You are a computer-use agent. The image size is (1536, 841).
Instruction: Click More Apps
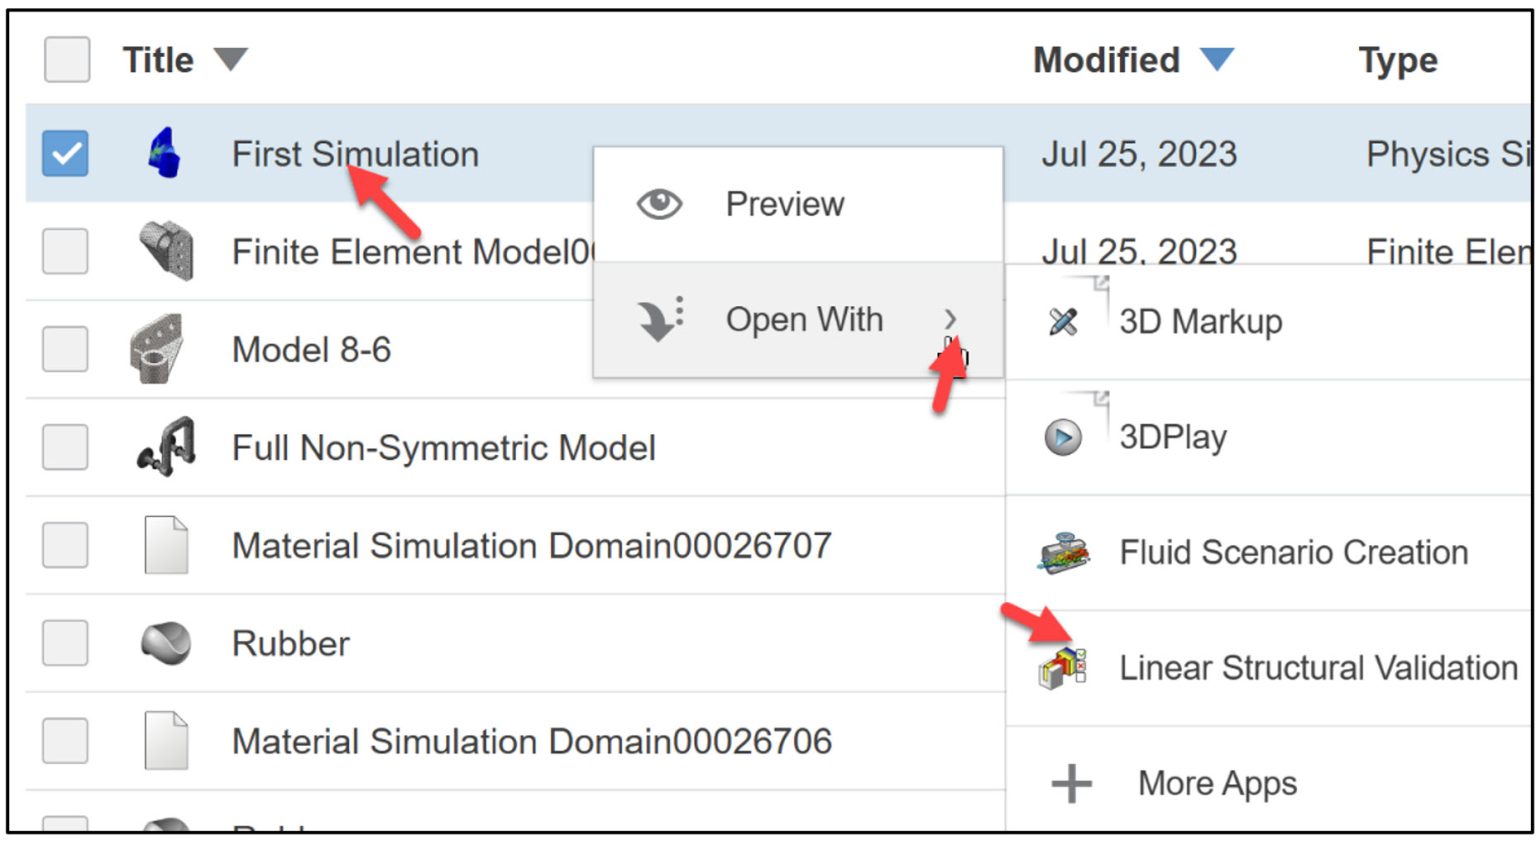tap(1216, 783)
